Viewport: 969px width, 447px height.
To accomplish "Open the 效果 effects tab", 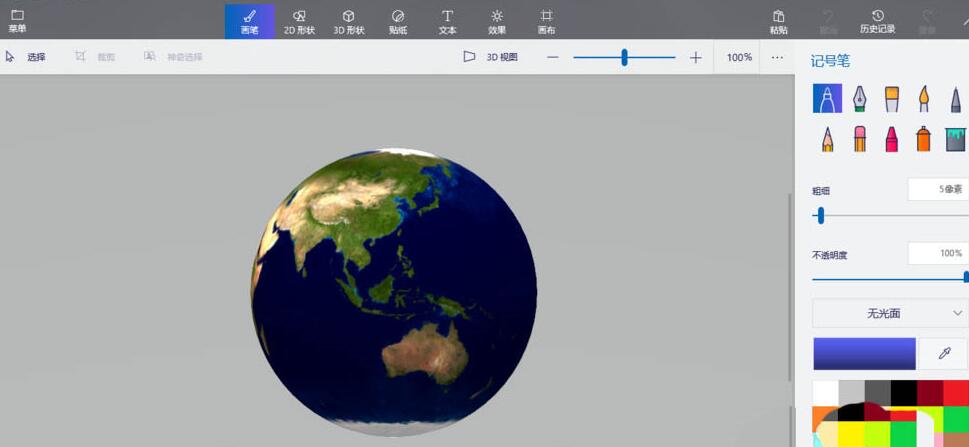I will click(497, 20).
